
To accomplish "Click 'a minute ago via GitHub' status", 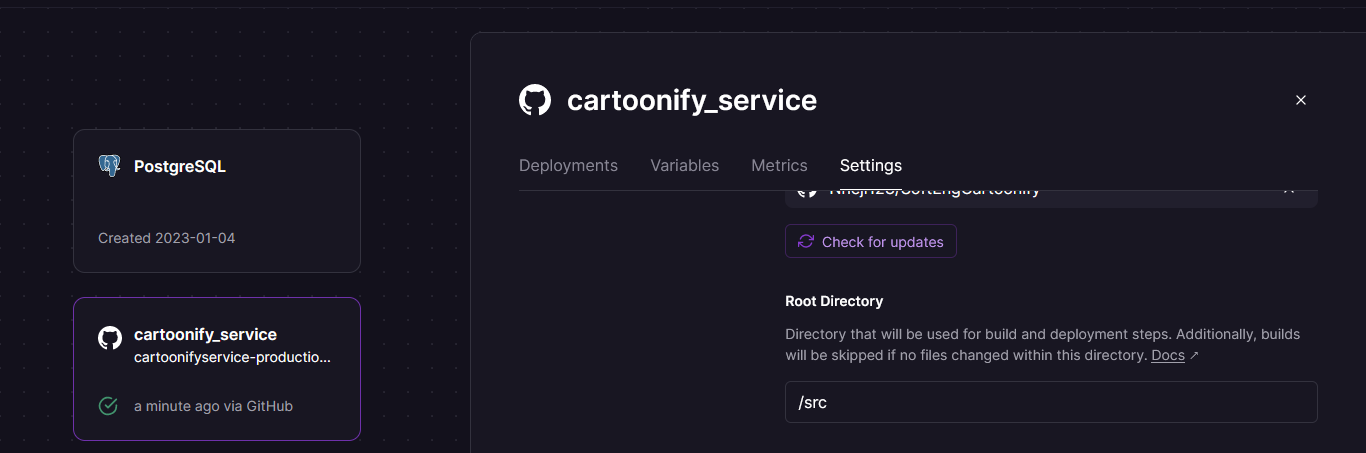I will [213, 406].
